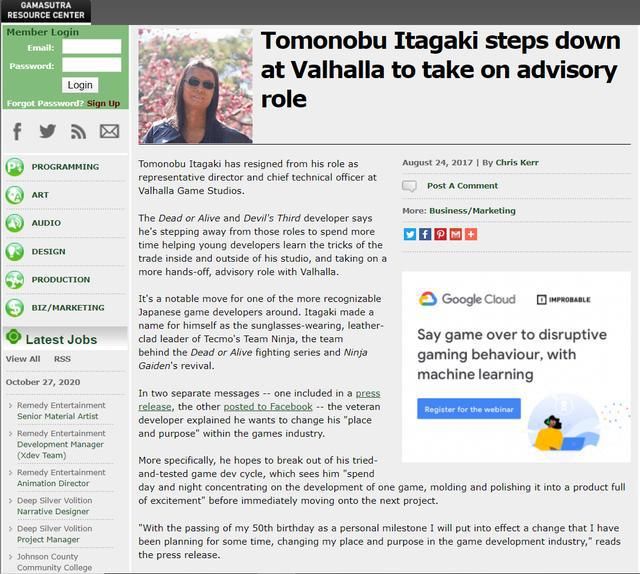Click the Latest Jobs green icon
Viewport: 640px width, 574px height.
click(13, 337)
